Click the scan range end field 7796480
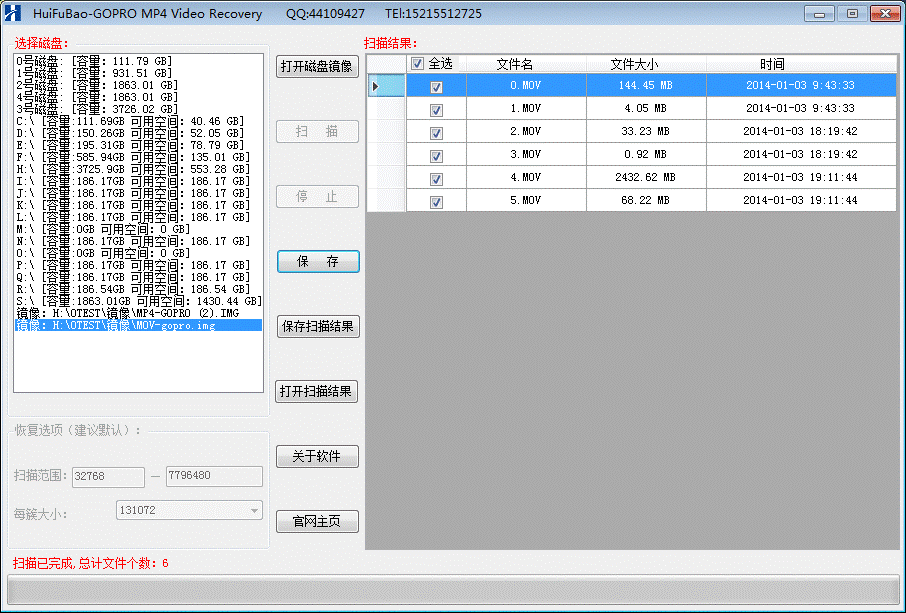The width and height of the screenshot is (906, 613). (x=214, y=475)
